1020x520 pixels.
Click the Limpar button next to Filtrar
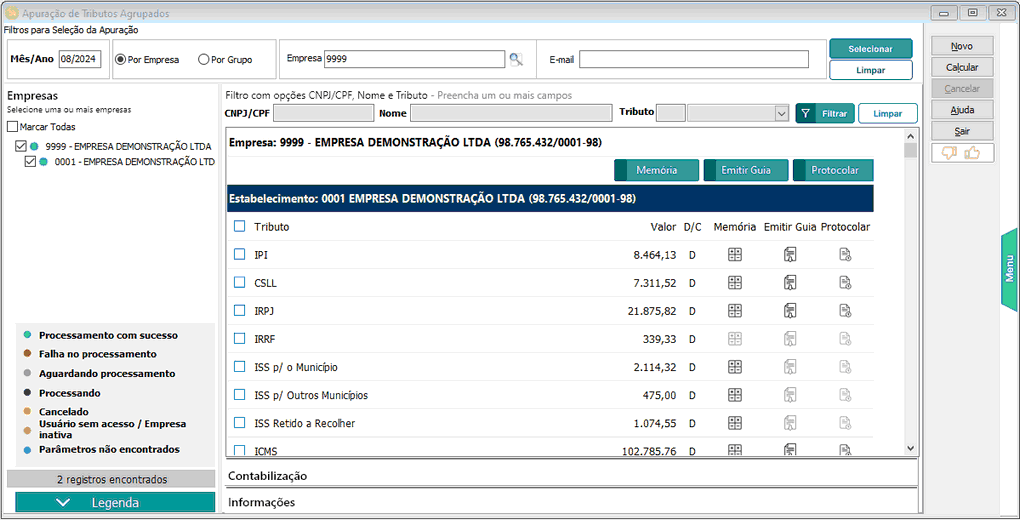click(887, 113)
